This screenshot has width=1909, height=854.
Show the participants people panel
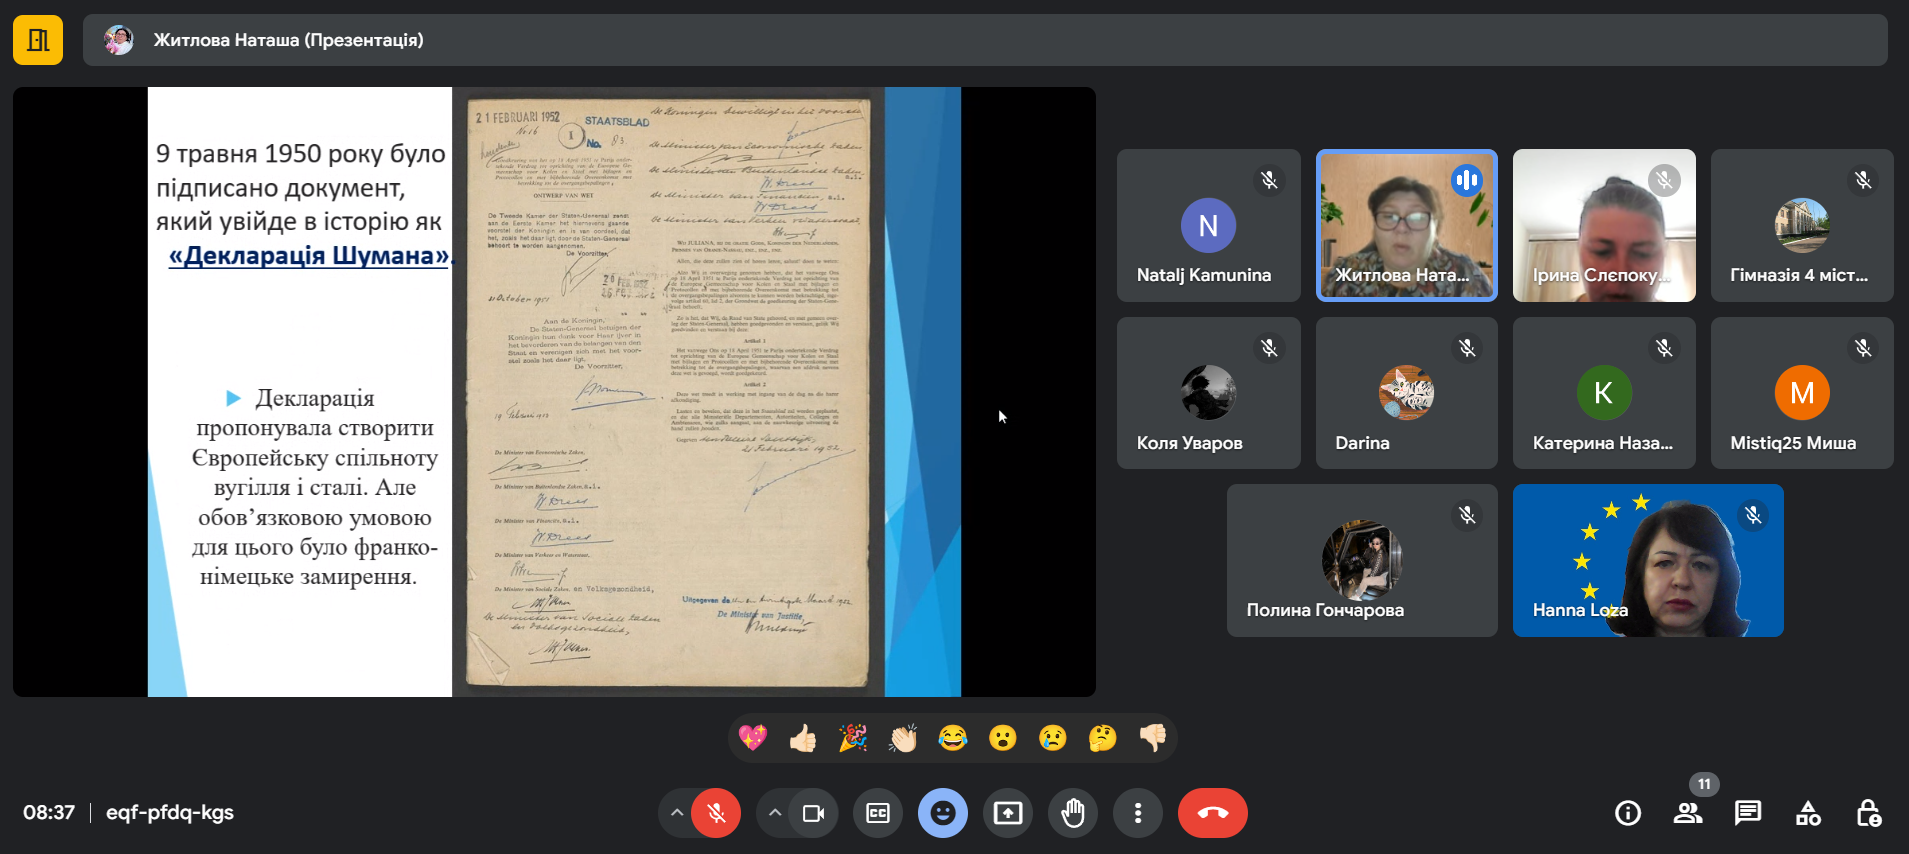pos(1687,813)
